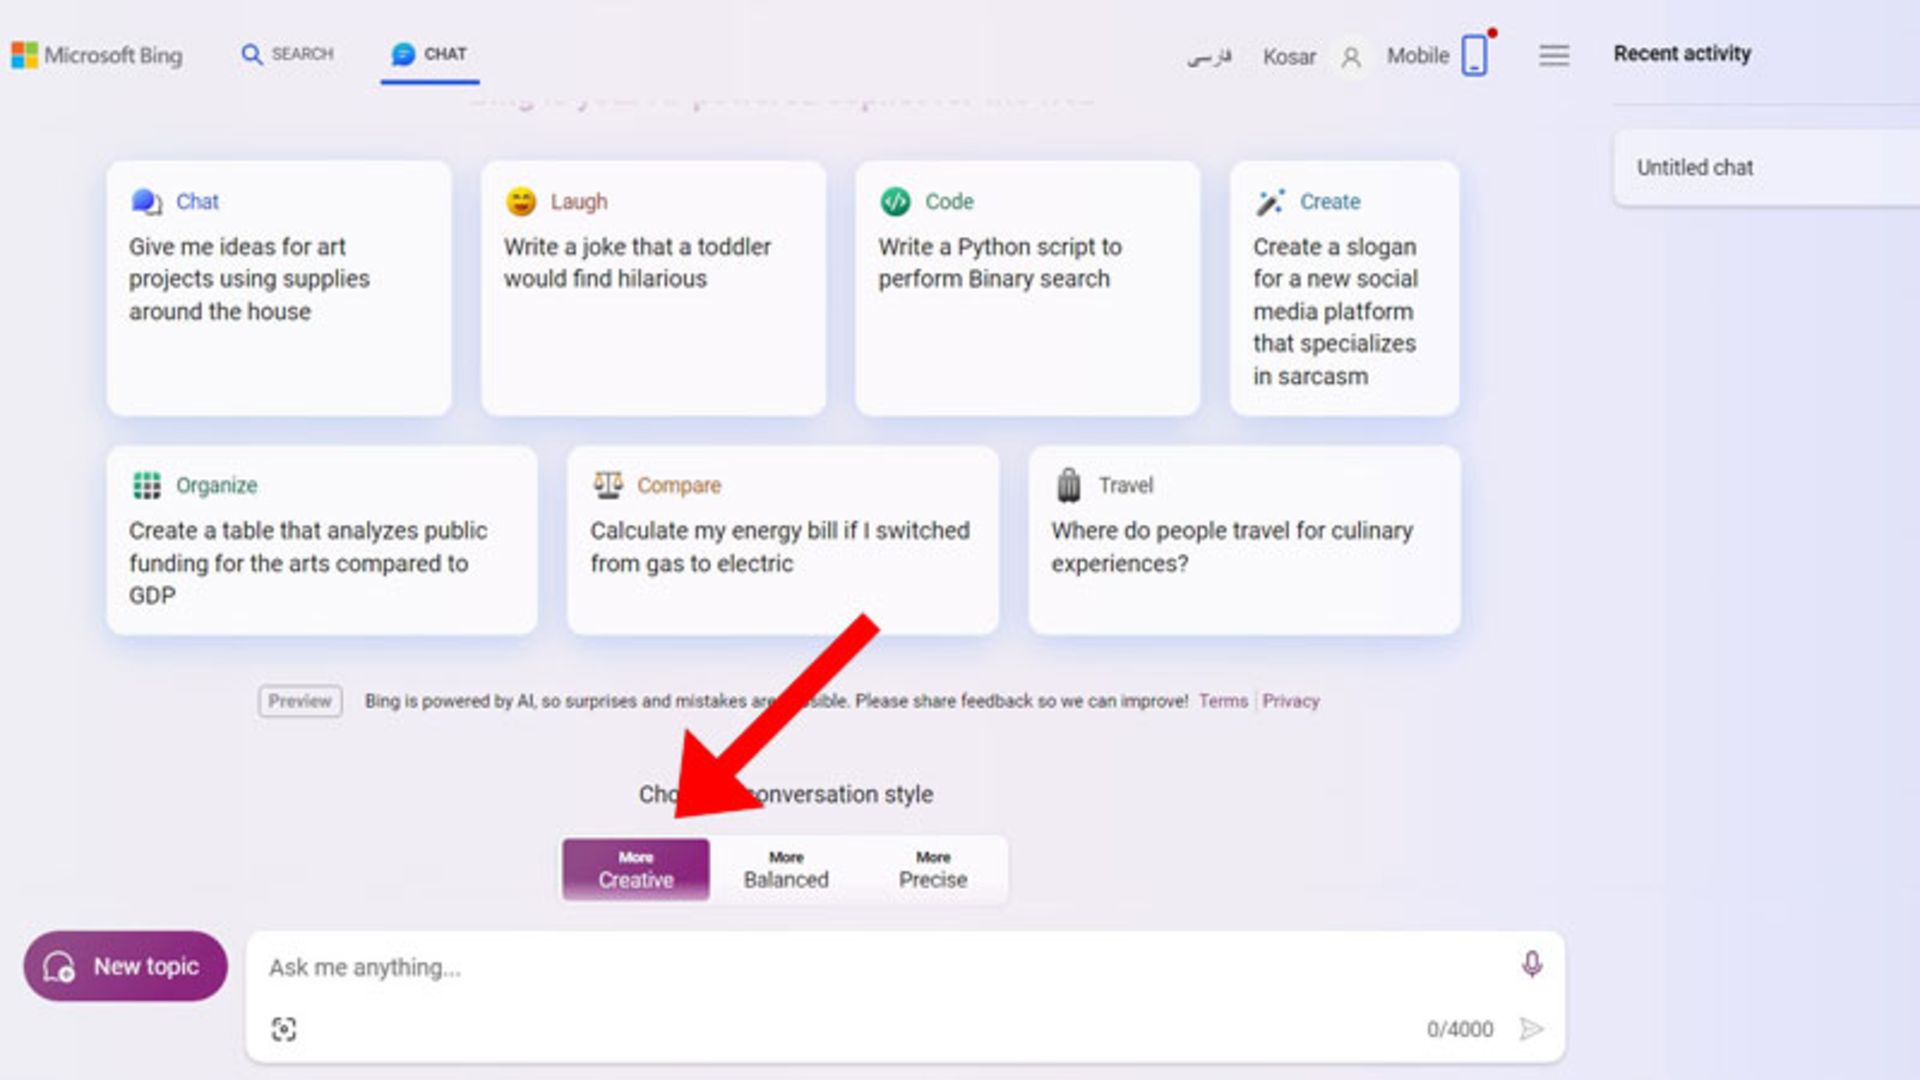Viewport: 1920px width, 1080px height.
Task: Select More Precise conversation style
Action: coord(932,870)
